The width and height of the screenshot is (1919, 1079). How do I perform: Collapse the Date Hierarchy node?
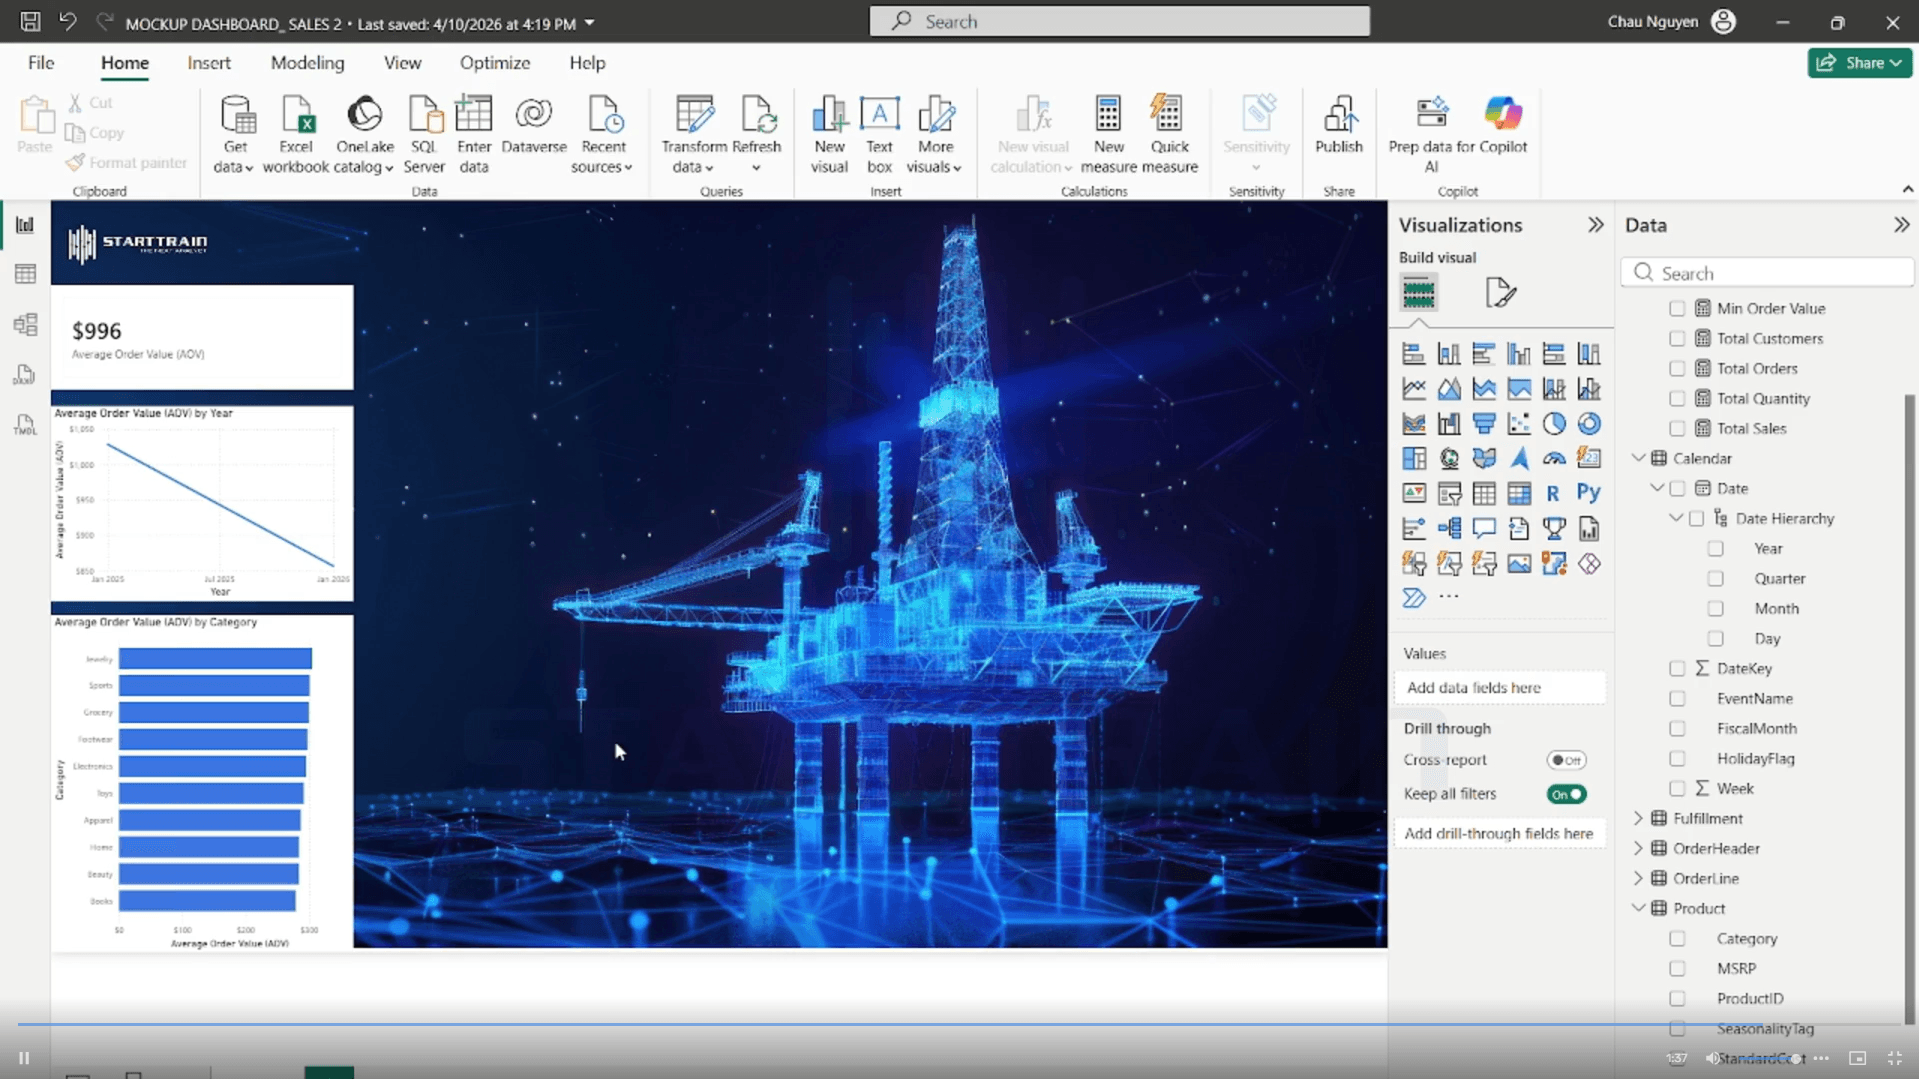click(x=1676, y=518)
